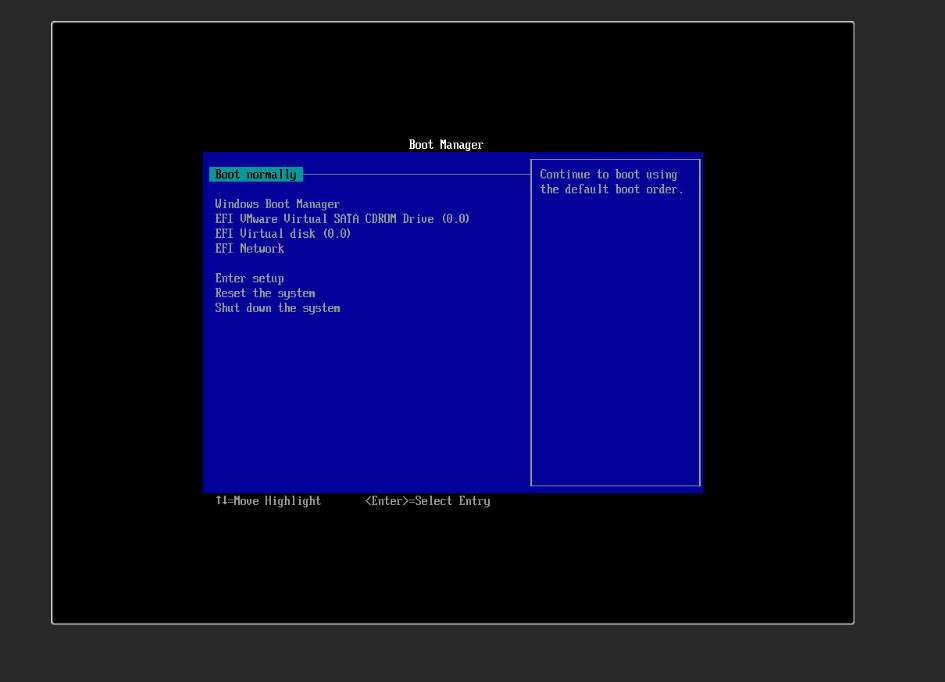Pick EFI VMware Virtual SATA CDROM Drive
This screenshot has height=682, width=945.
tap(342, 219)
